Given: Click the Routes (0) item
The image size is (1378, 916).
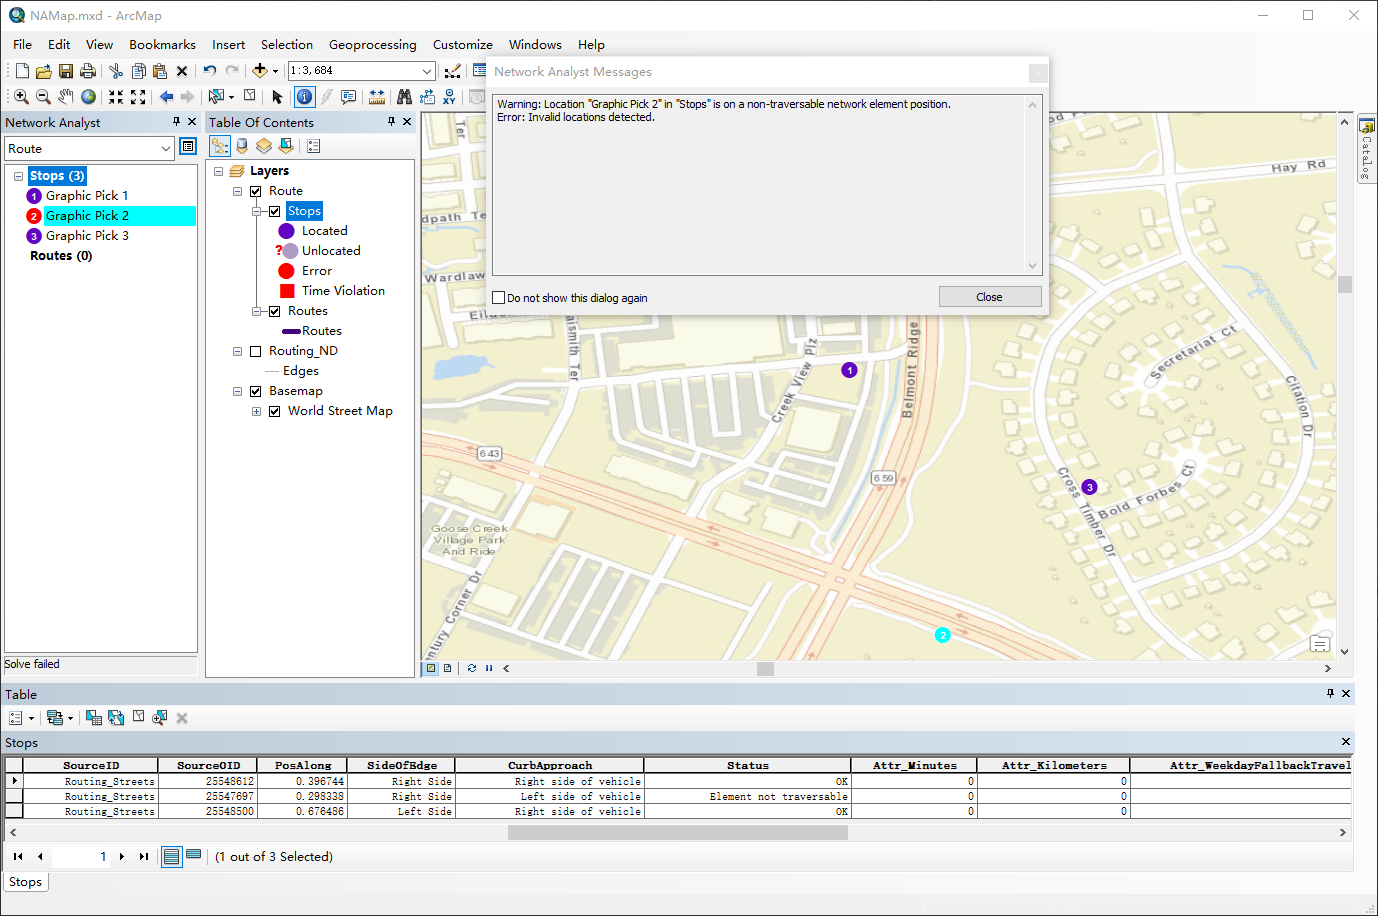Looking at the screenshot, I should pos(61,256).
